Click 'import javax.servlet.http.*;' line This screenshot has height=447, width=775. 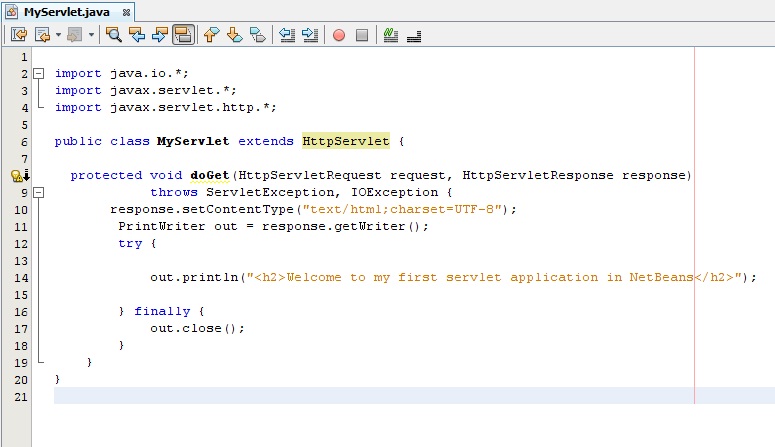[x=166, y=107]
